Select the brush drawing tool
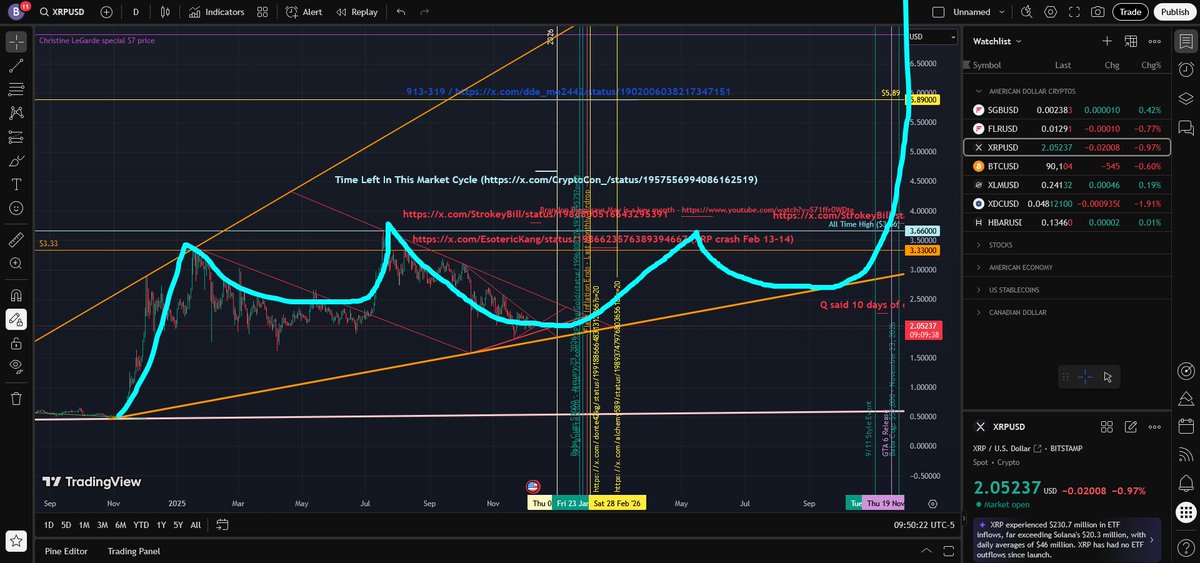This screenshot has width=1200, height=563. [x=16, y=161]
